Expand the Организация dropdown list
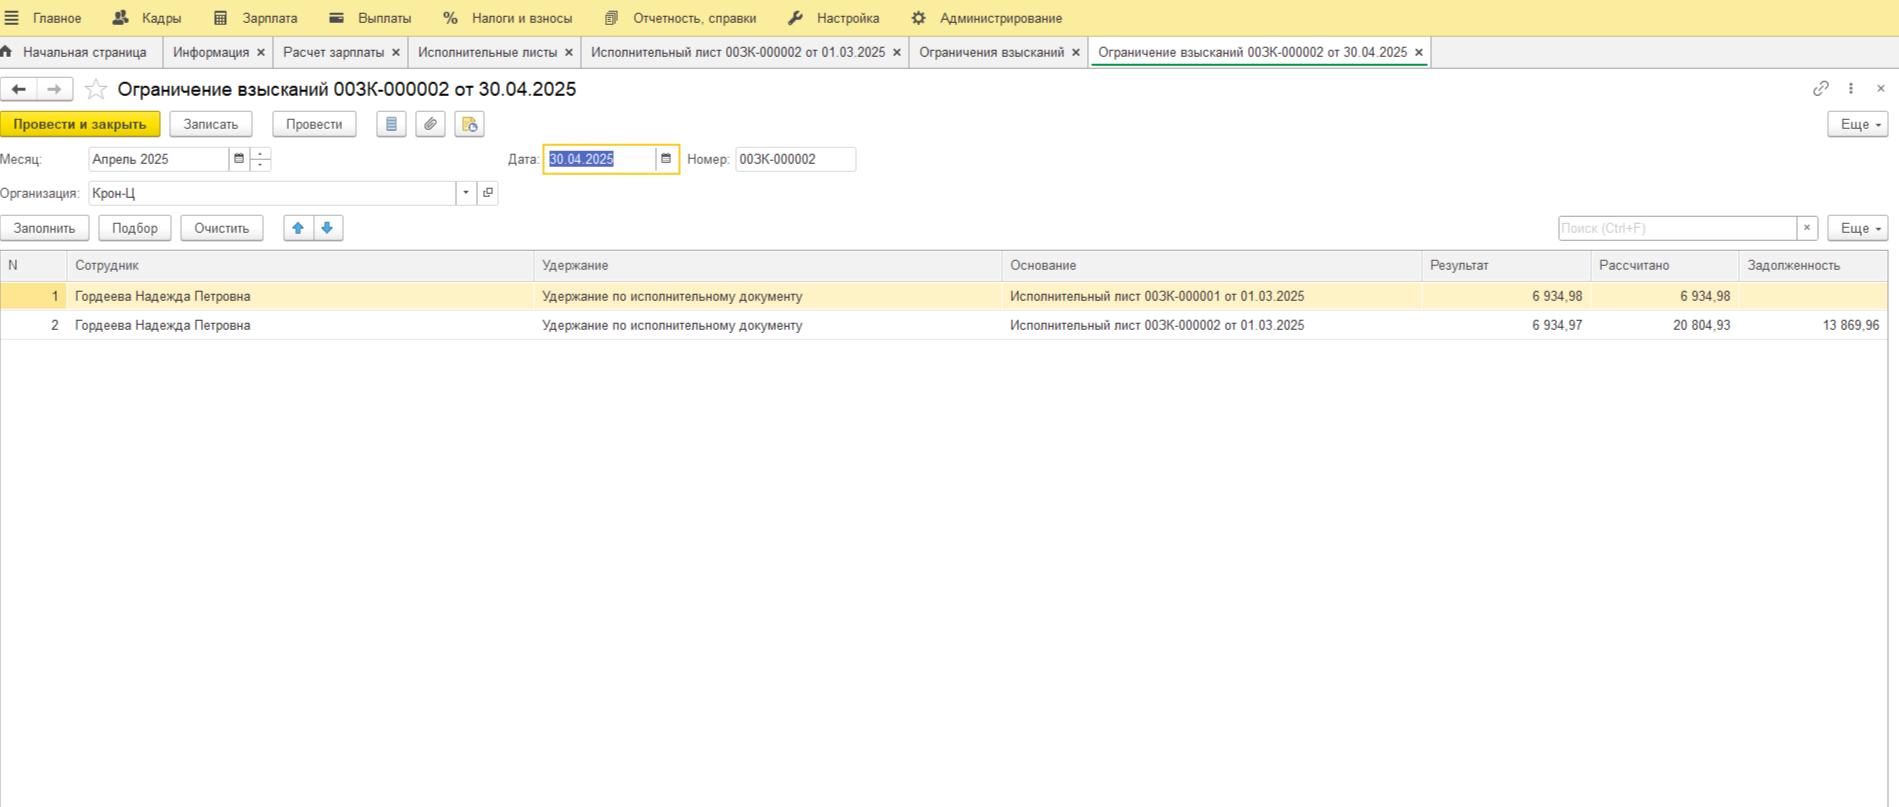The height and width of the screenshot is (807, 1899). (466, 193)
